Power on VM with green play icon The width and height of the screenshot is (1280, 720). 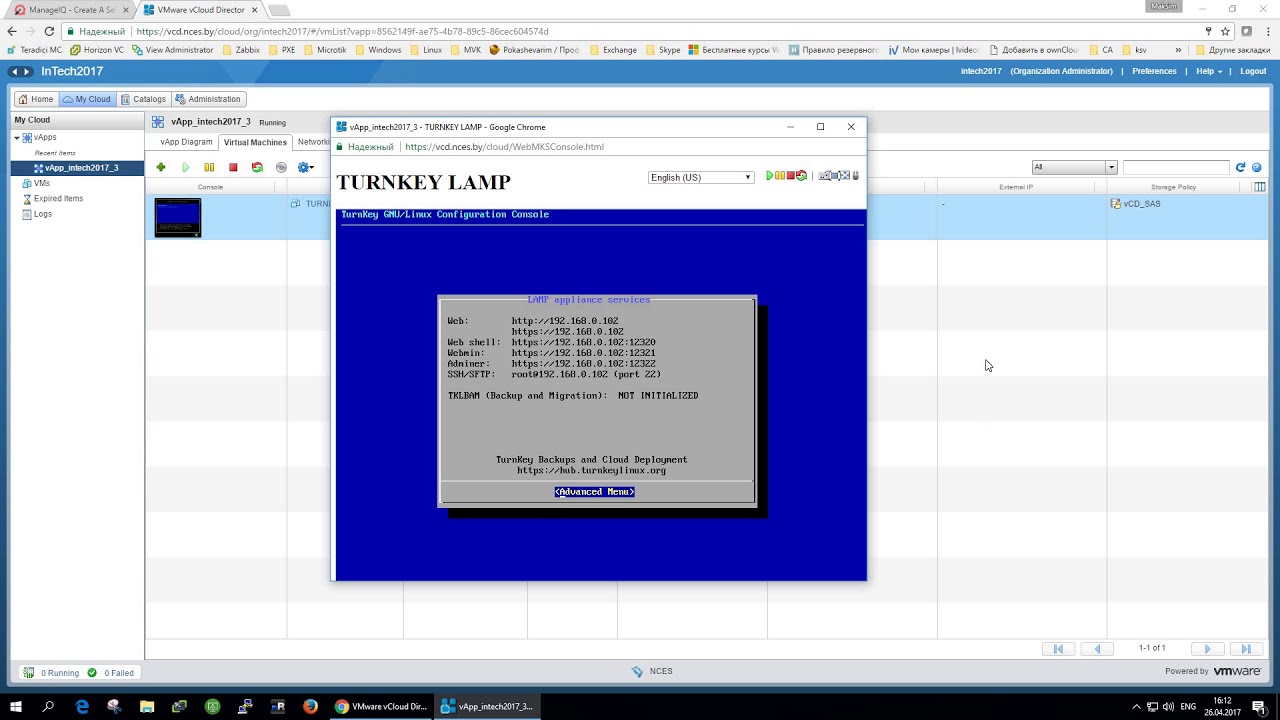coord(185,167)
